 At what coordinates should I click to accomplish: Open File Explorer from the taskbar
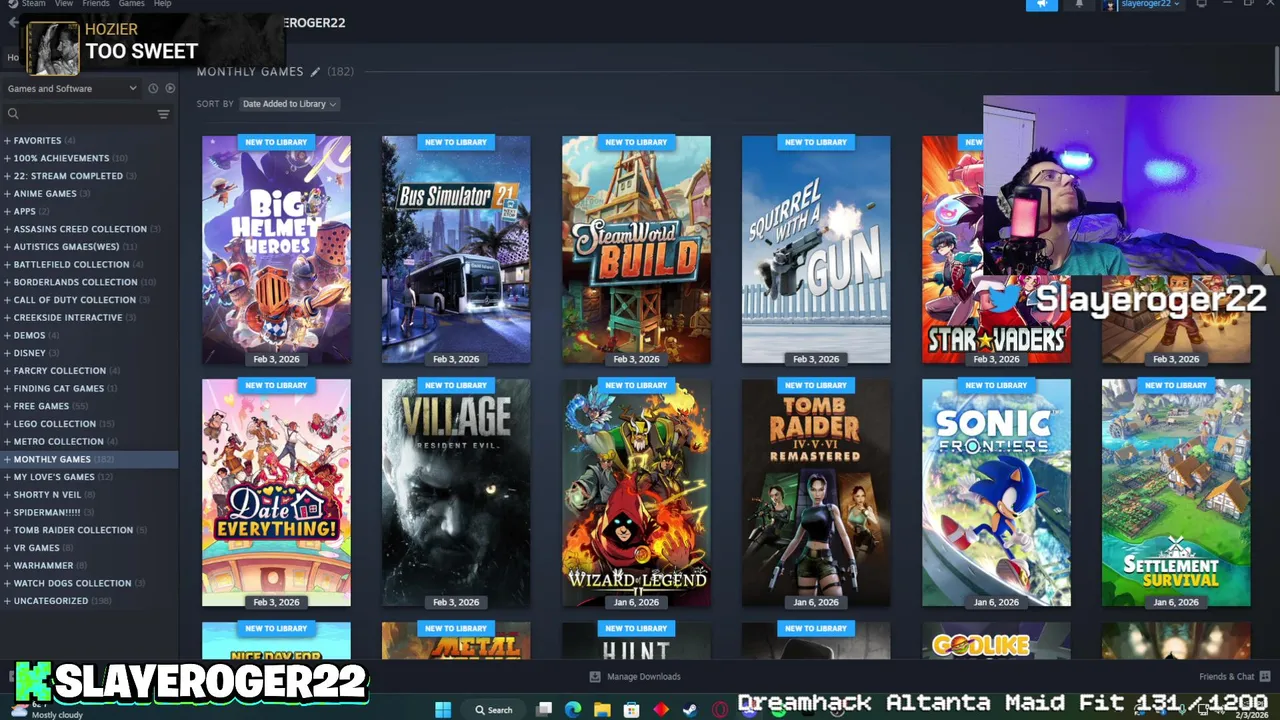(x=602, y=710)
